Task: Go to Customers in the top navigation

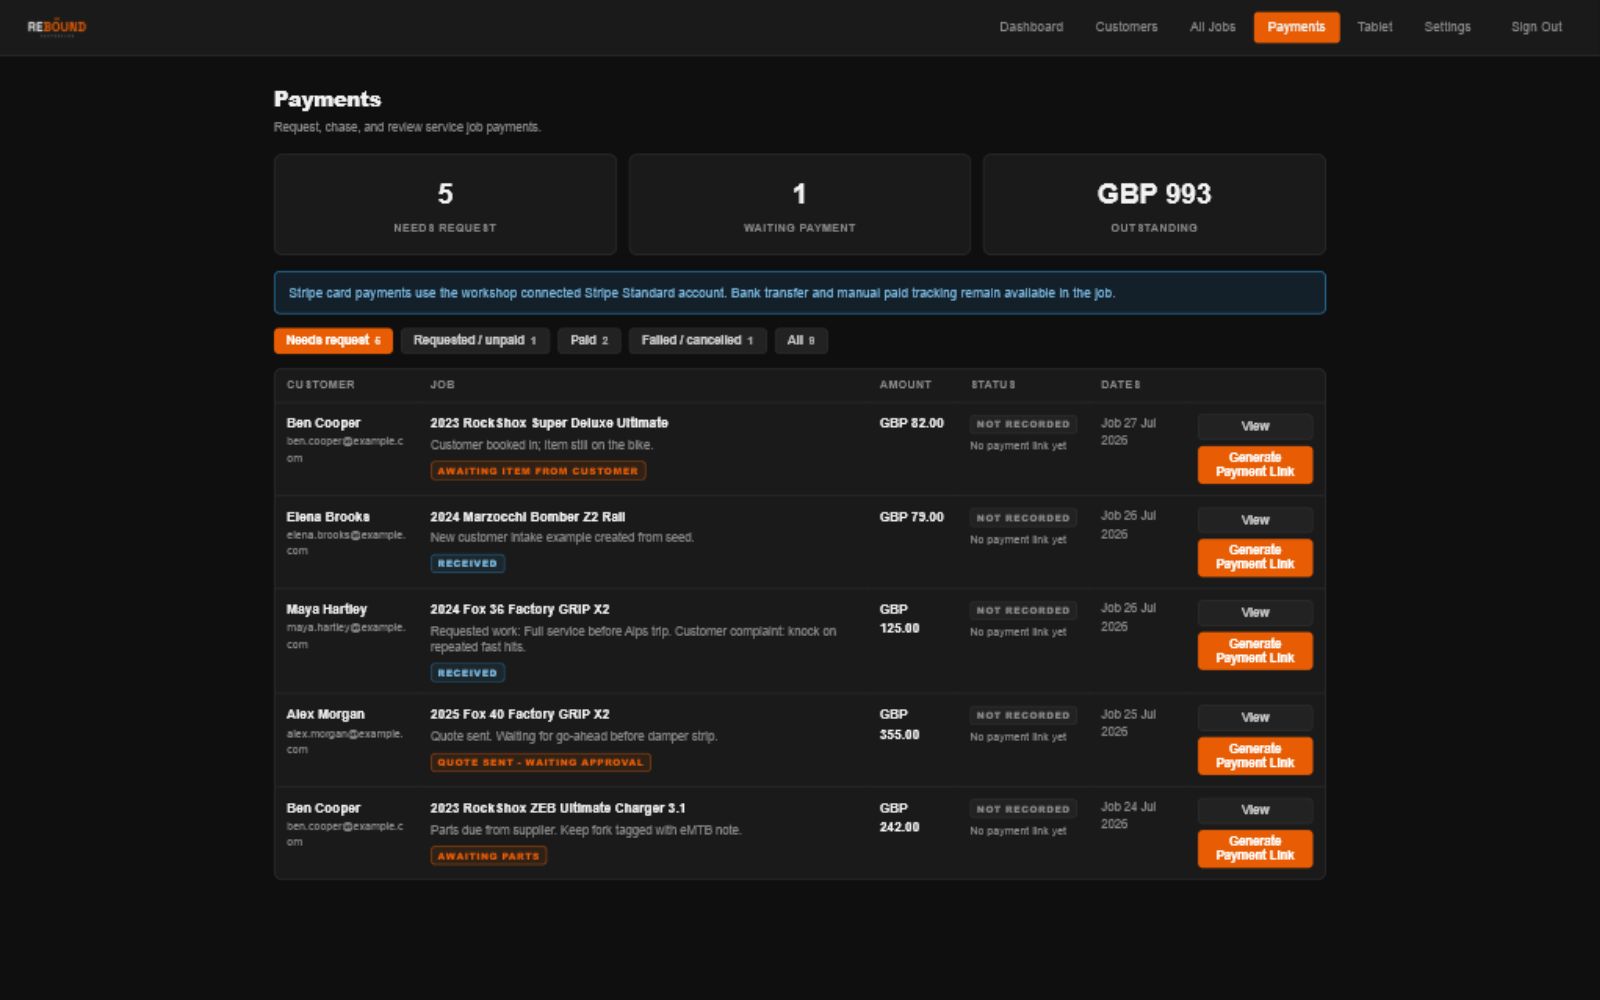Action: tap(1126, 27)
